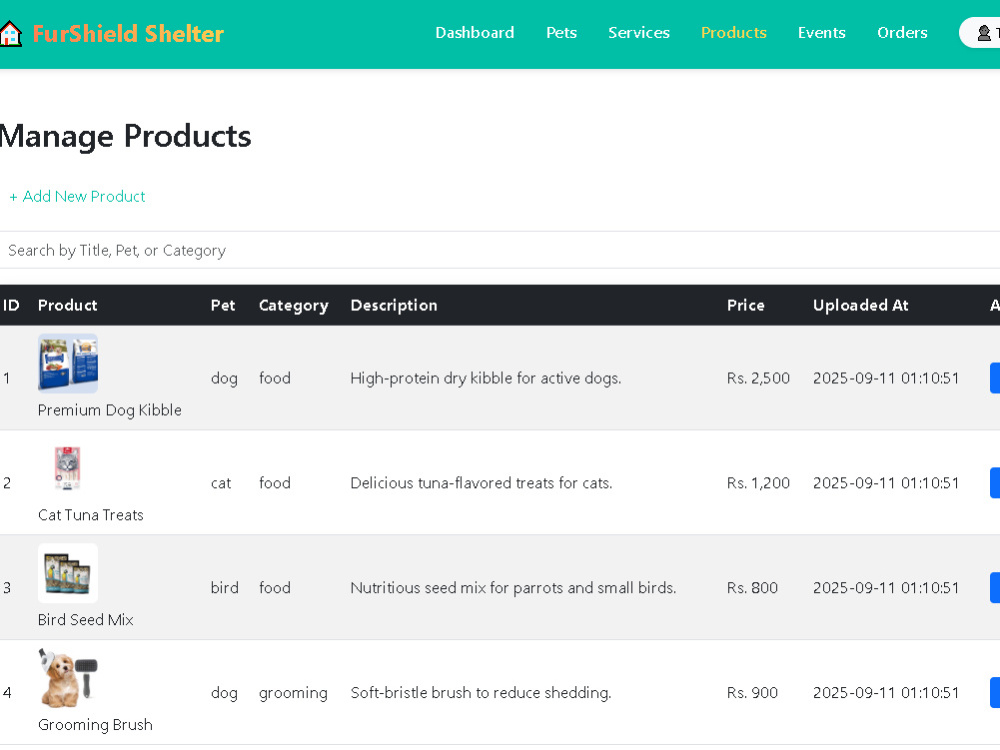
Task: Select the Products navigation tab
Action: pyautogui.click(x=733, y=33)
